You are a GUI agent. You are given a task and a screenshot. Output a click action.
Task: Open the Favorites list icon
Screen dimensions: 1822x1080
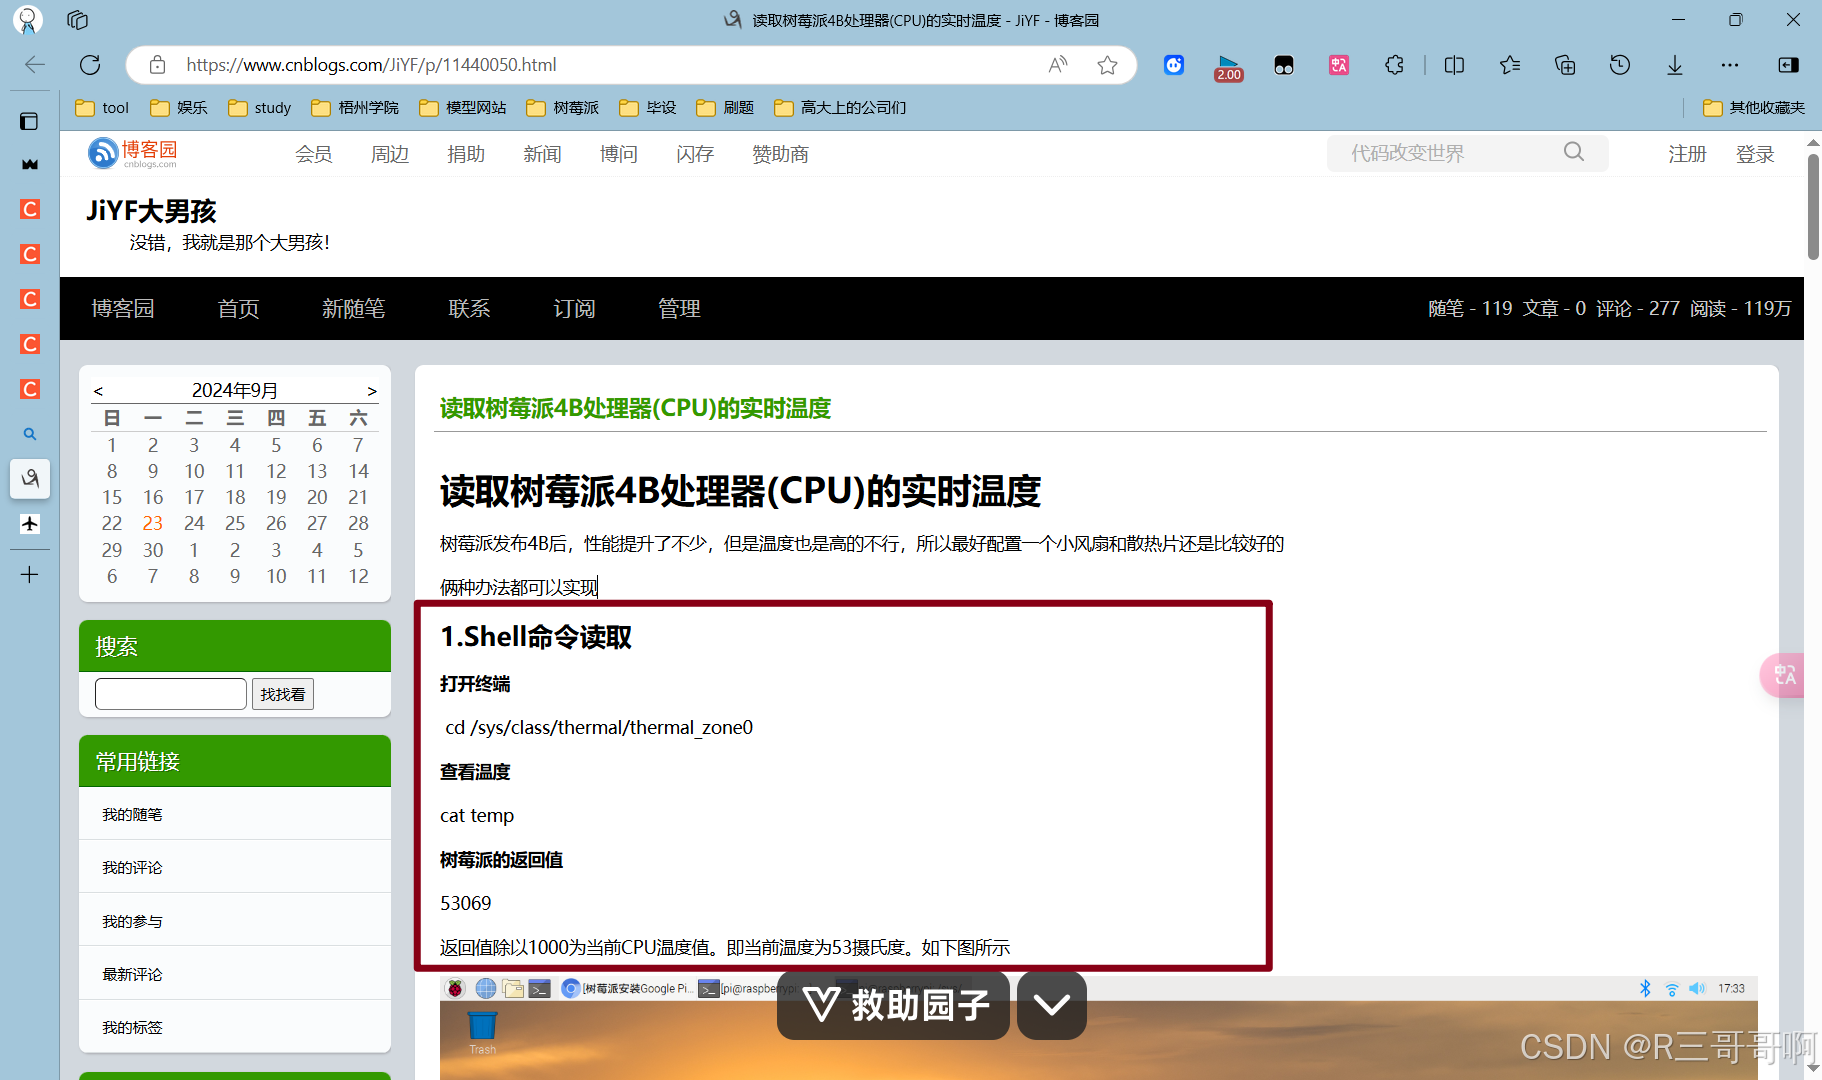1510,65
